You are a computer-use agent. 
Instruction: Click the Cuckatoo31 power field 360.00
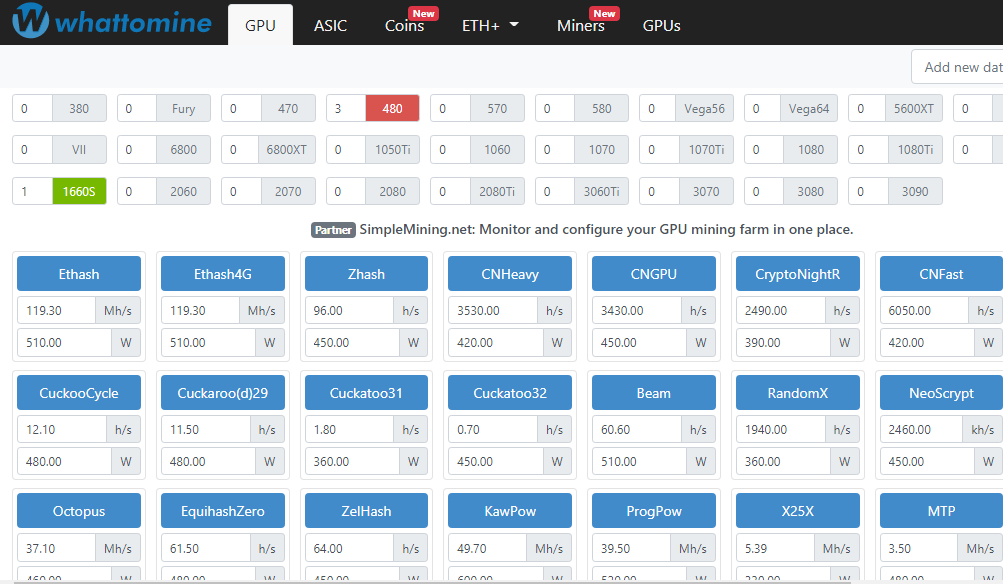point(352,461)
